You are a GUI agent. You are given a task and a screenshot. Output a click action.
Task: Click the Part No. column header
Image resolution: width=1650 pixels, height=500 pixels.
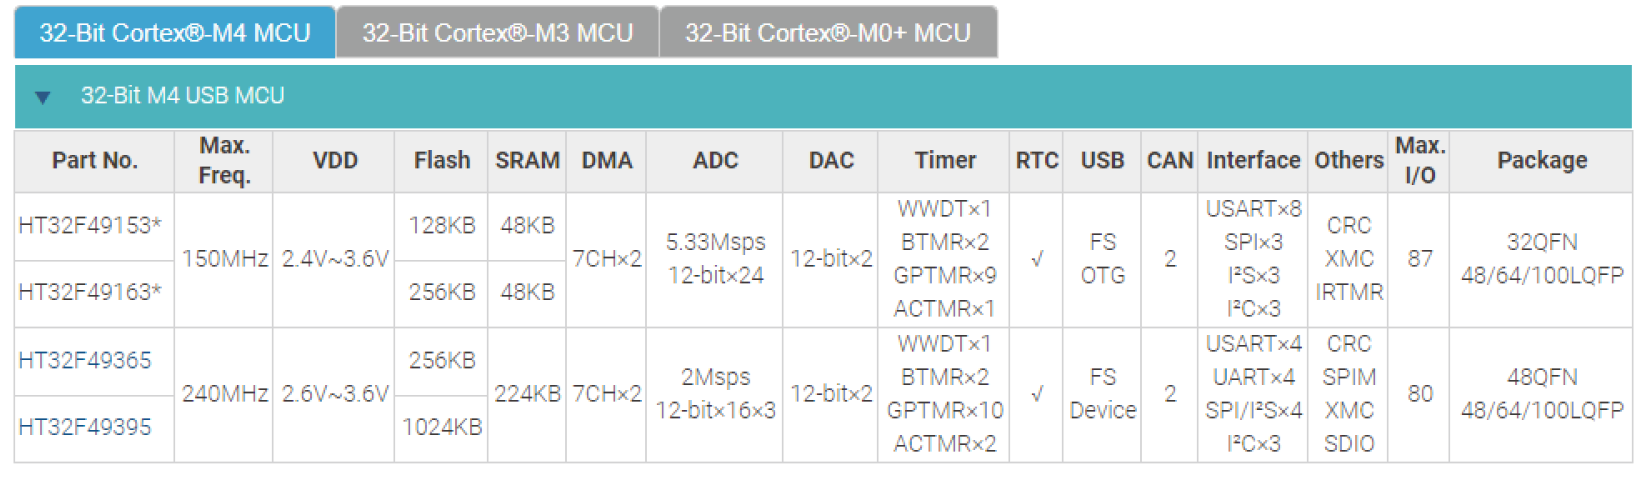pos(95,160)
